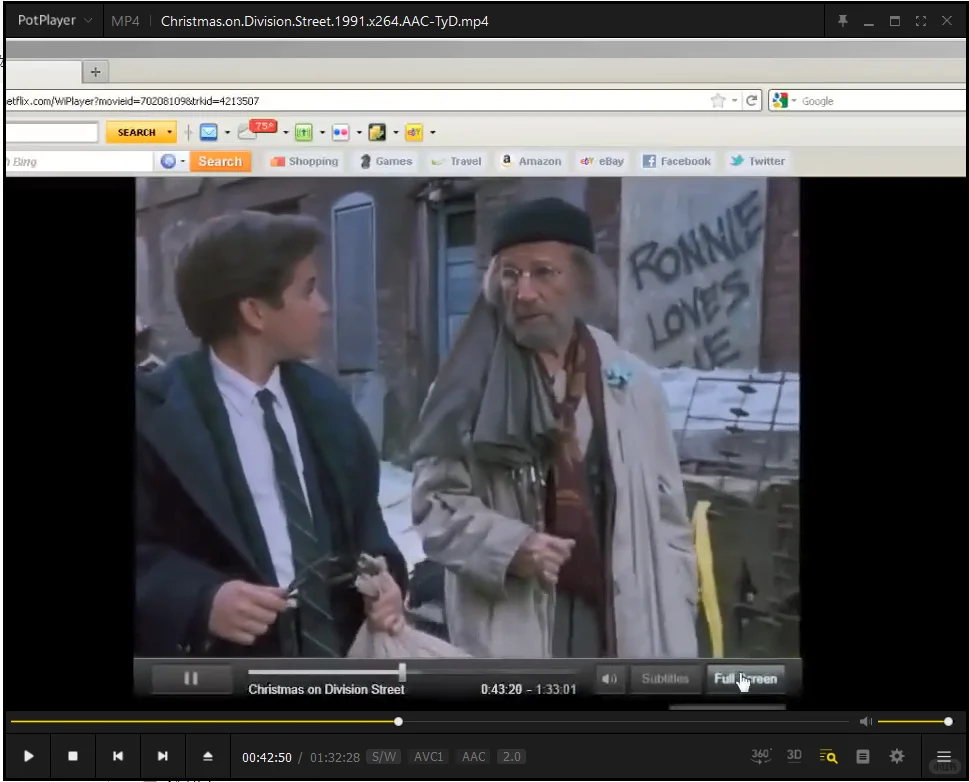969x782 pixels.
Task: Open Amazon link in Bing toolbar
Action: coord(531,161)
